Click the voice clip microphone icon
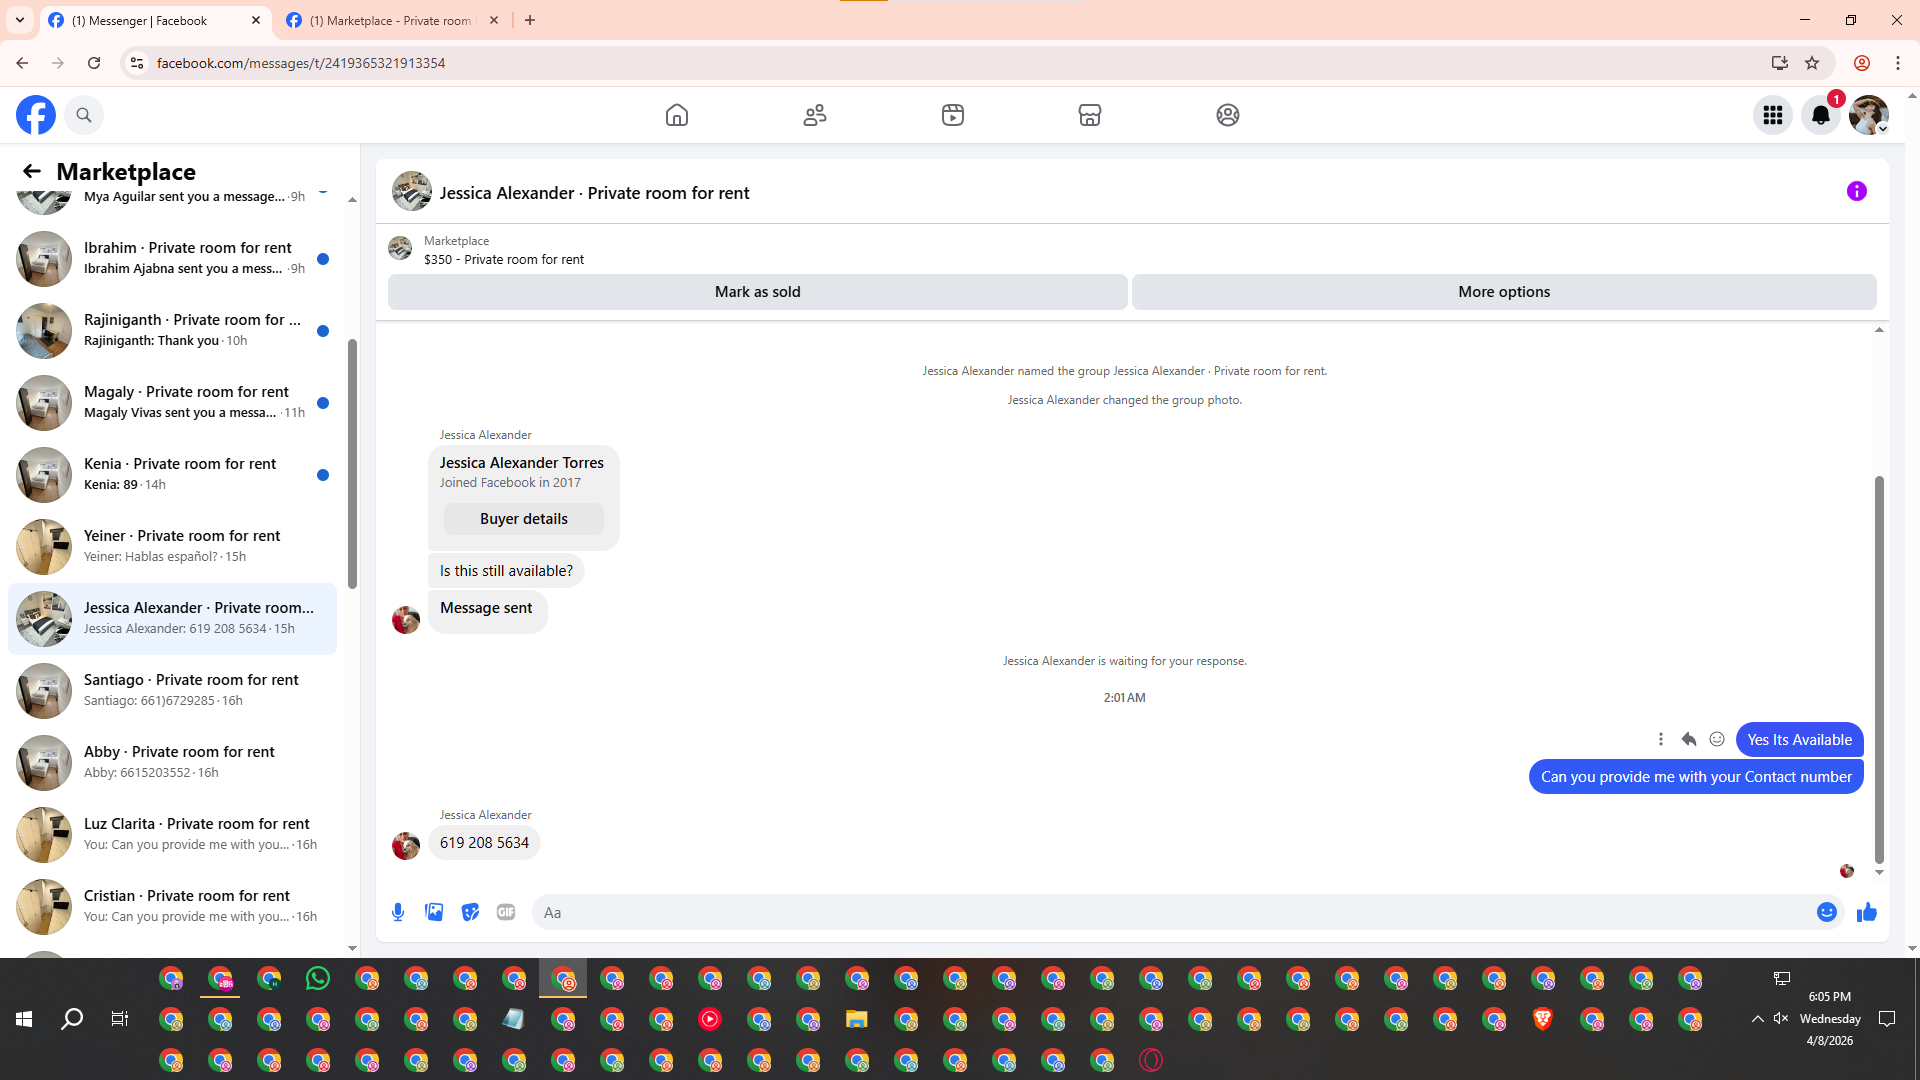Viewport: 1920px width, 1080px height. 398,912
